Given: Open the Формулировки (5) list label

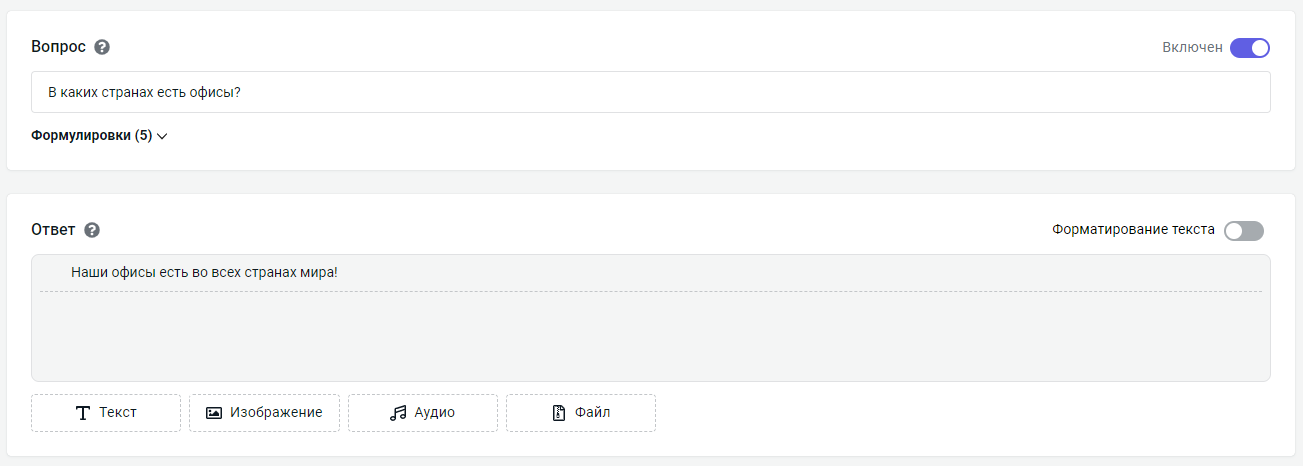Looking at the screenshot, I should (91, 136).
